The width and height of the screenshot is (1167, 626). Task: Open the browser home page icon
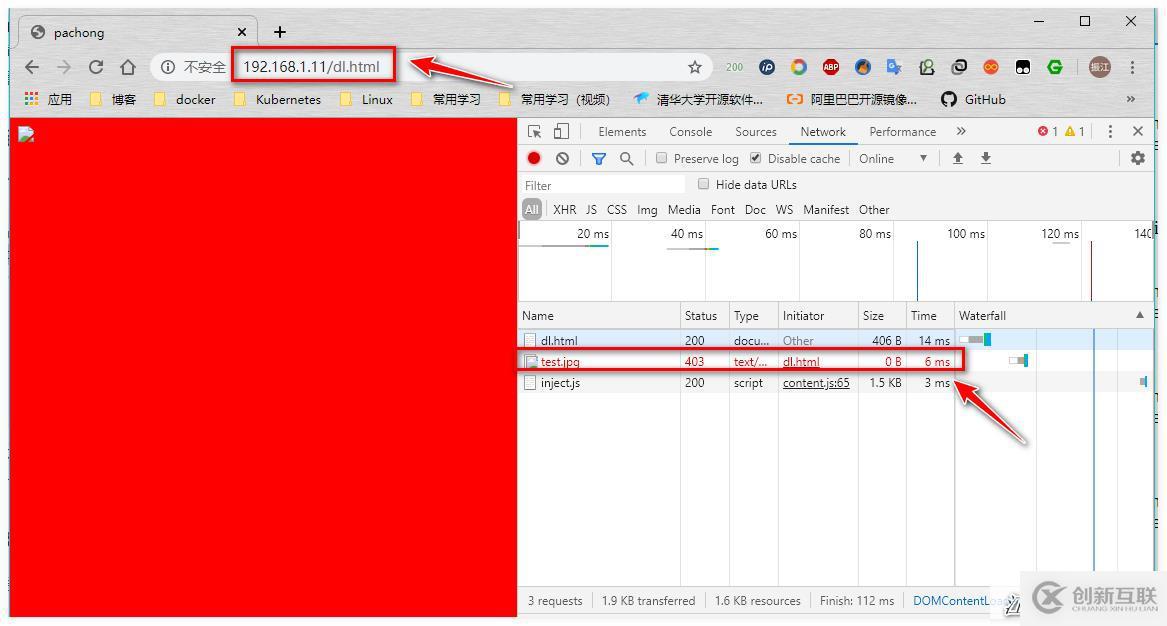[128, 67]
